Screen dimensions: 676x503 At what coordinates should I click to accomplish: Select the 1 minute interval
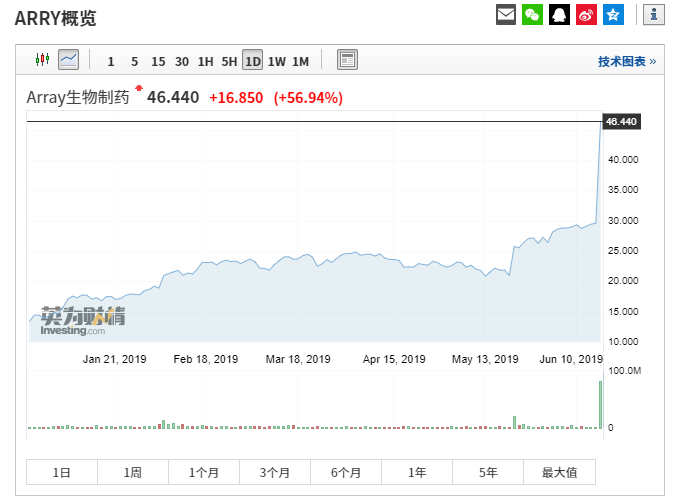point(111,62)
